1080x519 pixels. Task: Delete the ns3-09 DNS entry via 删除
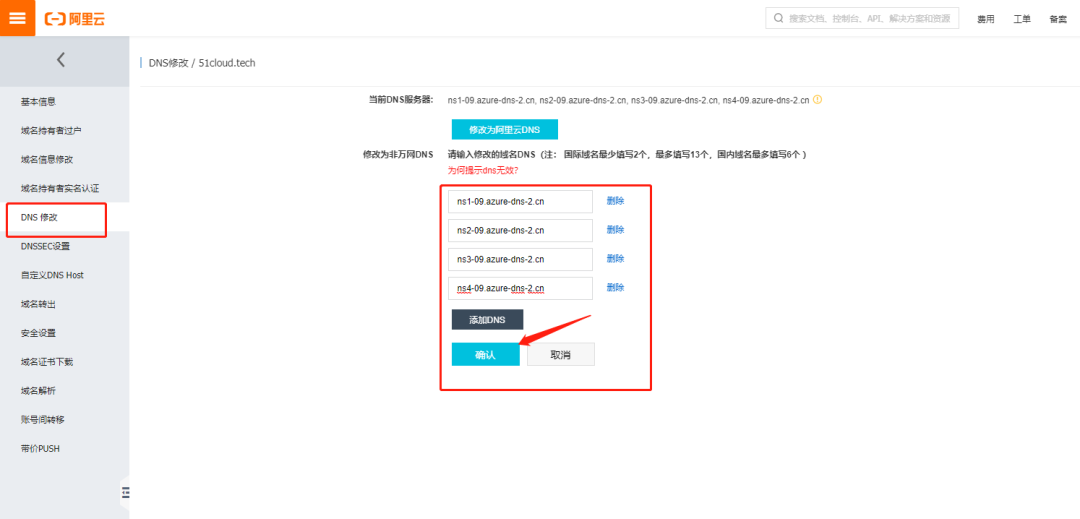pos(615,259)
